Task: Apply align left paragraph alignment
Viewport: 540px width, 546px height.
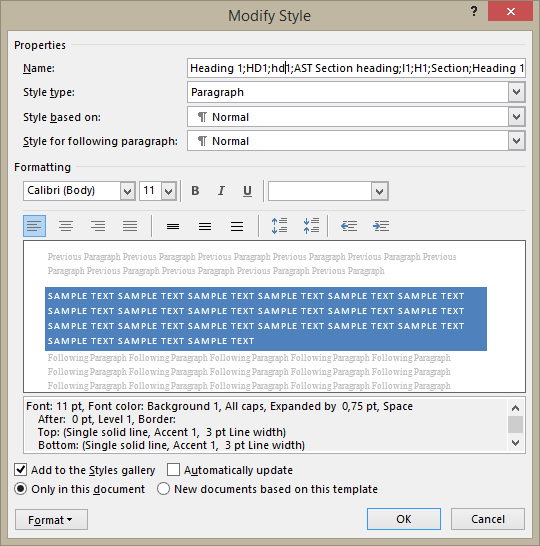Action: click(x=34, y=226)
